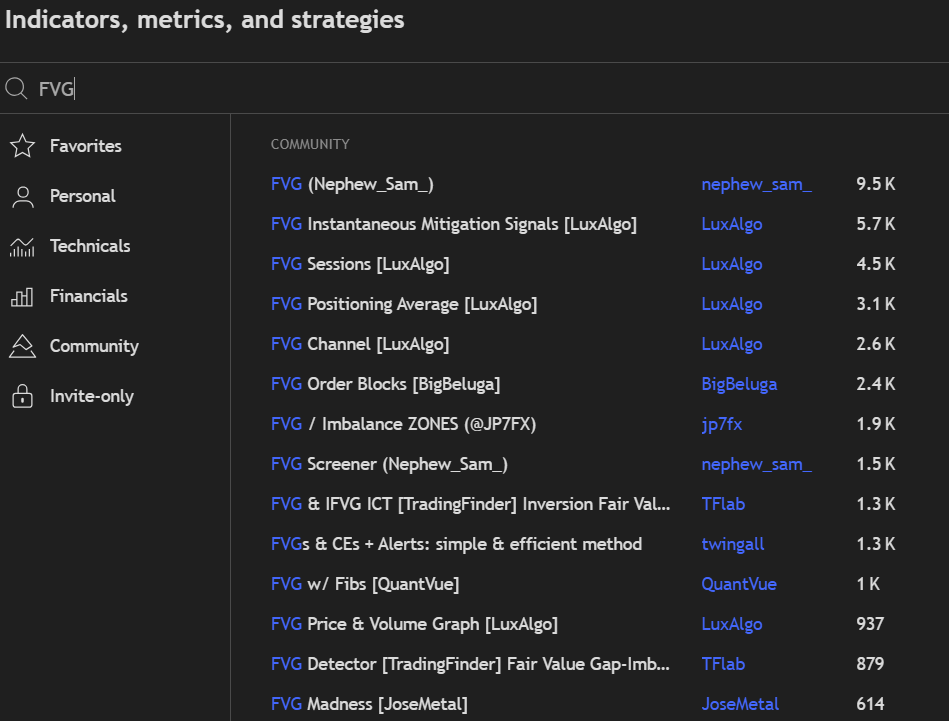Viewport: 949px width, 721px height.
Task: Visit twingall author profile
Action: coord(733,544)
